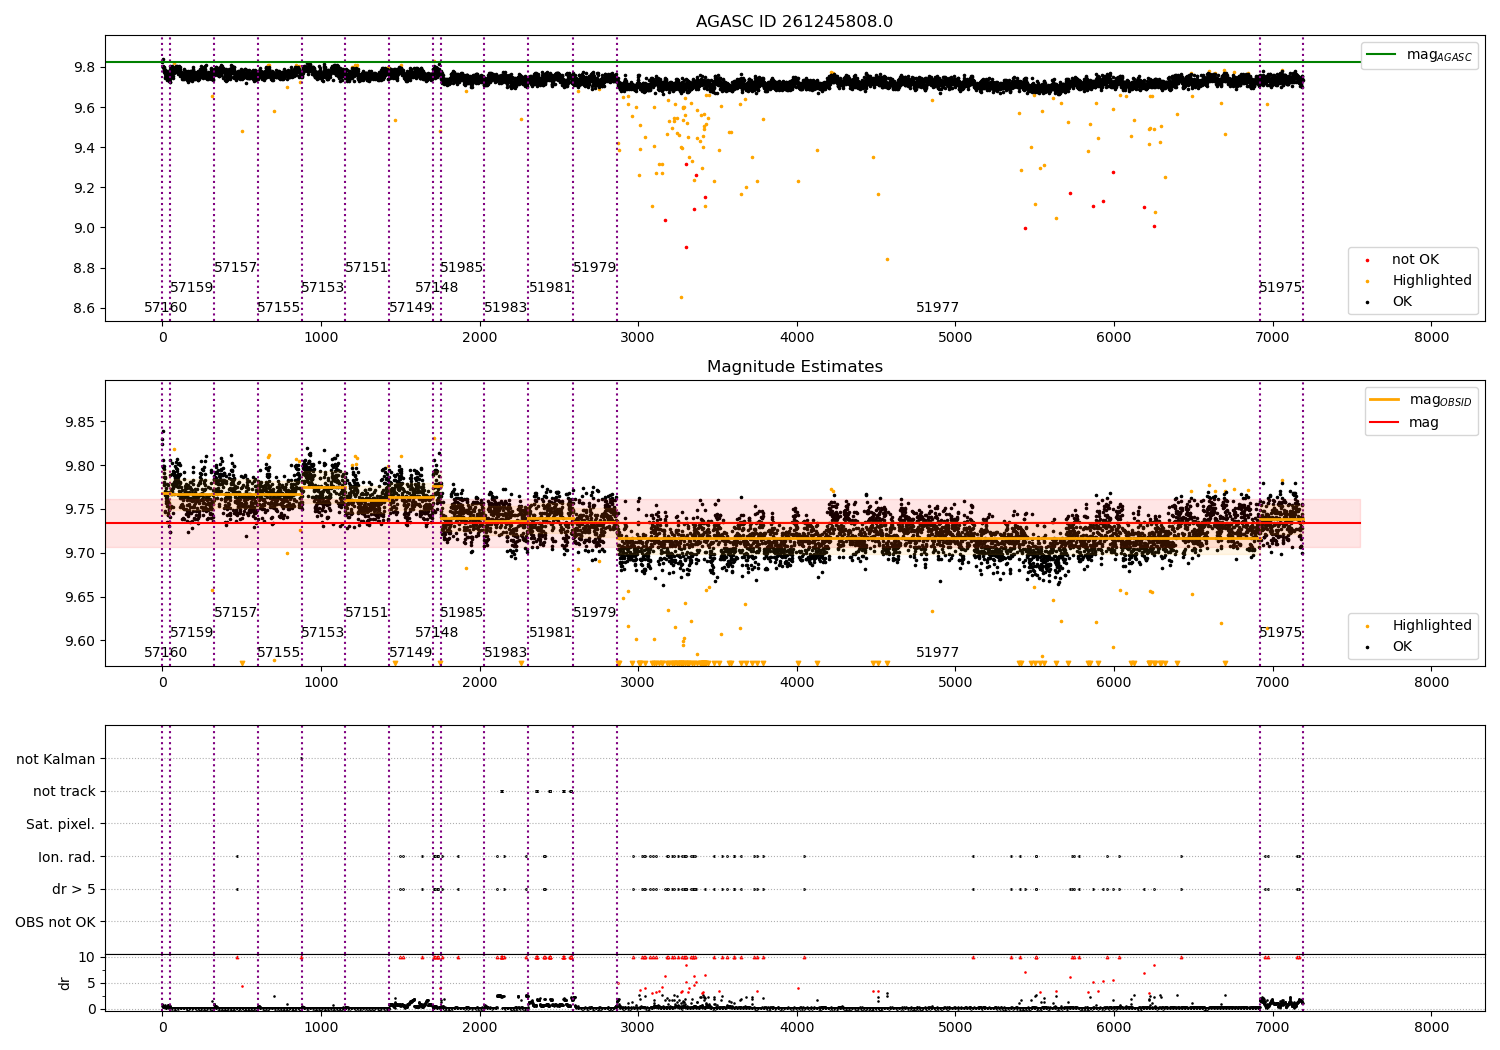Click OBSID label 51985 in the AGASC ID plot
1500x1050 pixels.
pyautogui.click(x=461, y=268)
